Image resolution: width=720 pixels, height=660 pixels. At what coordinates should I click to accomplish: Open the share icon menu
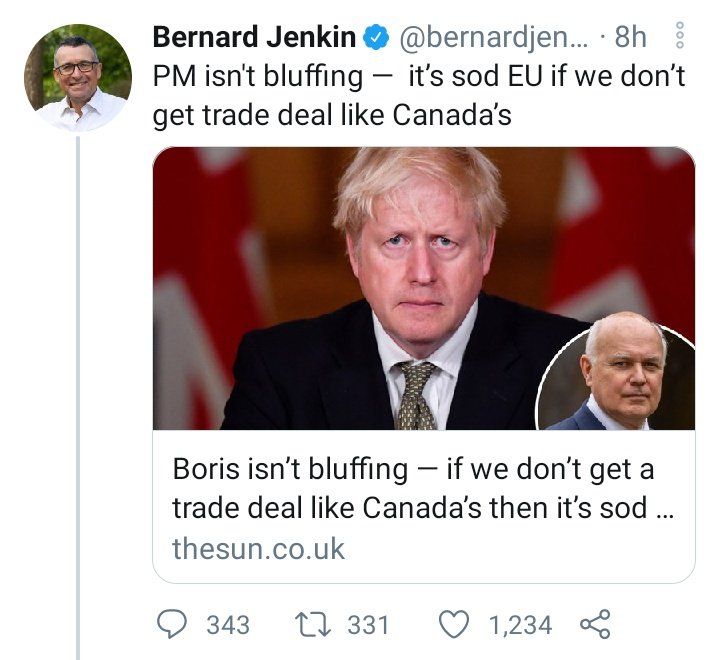click(595, 624)
